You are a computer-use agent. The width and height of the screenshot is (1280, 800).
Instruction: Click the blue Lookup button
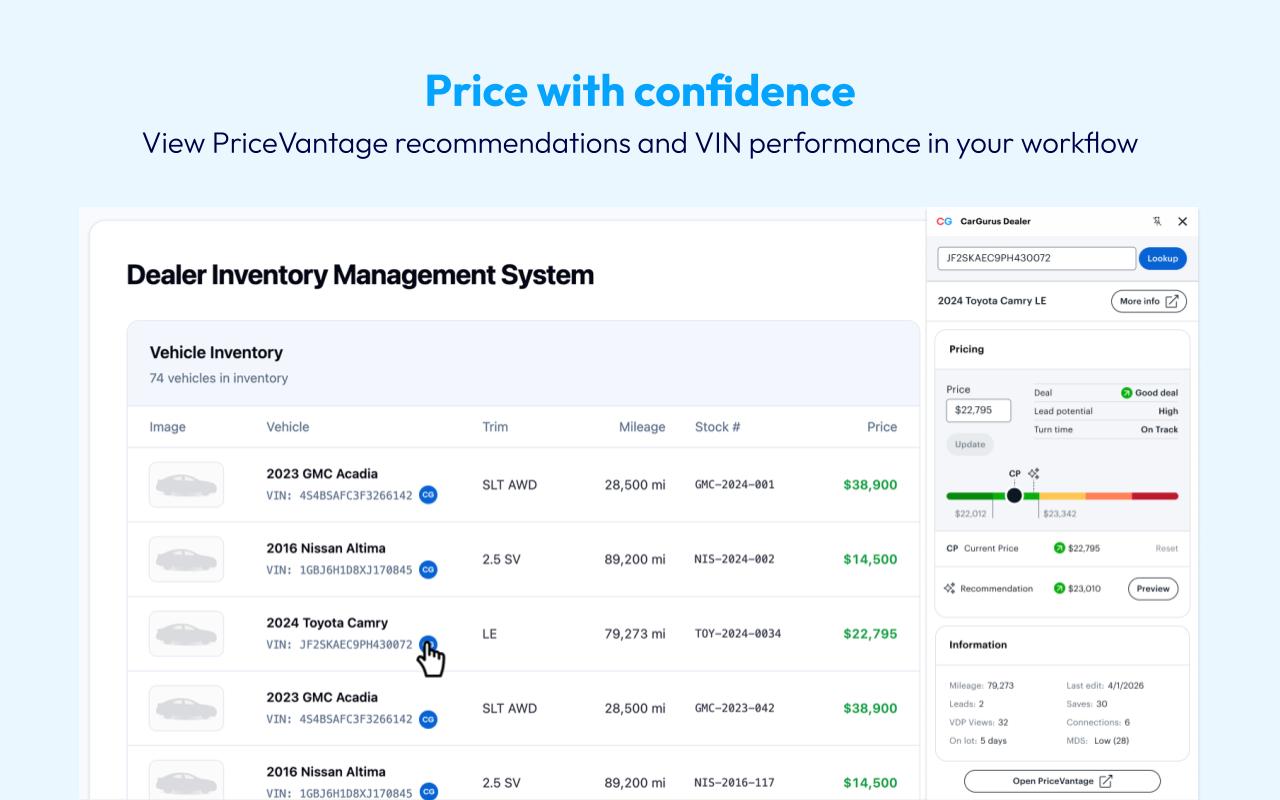click(1162, 258)
